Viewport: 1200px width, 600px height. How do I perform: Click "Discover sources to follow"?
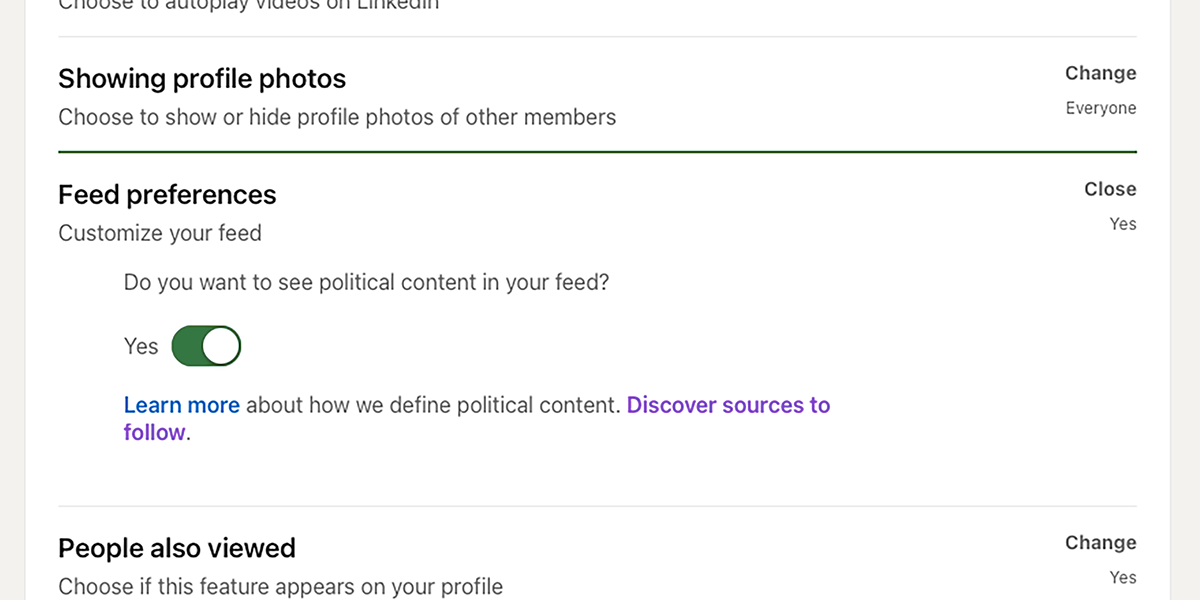pyautogui.click(x=728, y=405)
